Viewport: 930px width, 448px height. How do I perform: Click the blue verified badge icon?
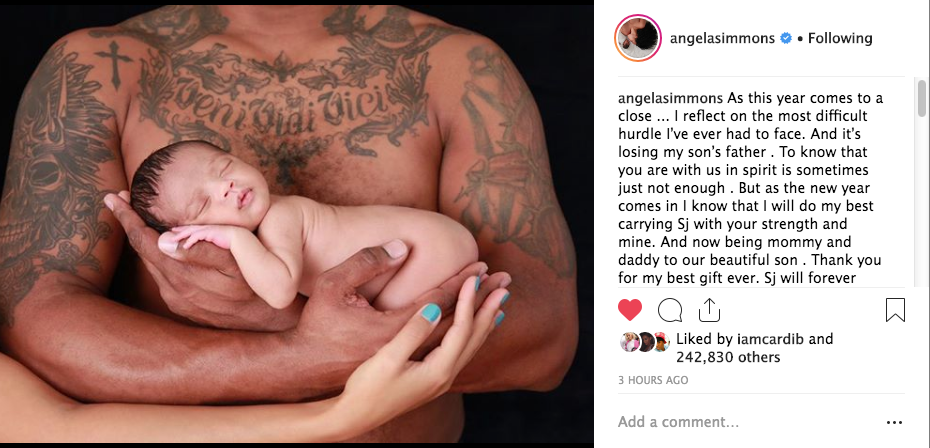(x=786, y=39)
